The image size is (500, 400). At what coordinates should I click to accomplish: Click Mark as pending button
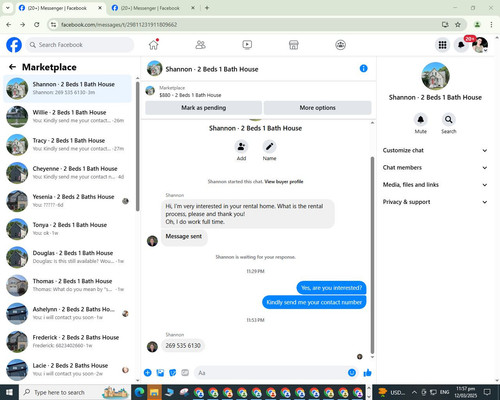pyautogui.click(x=203, y=108)
